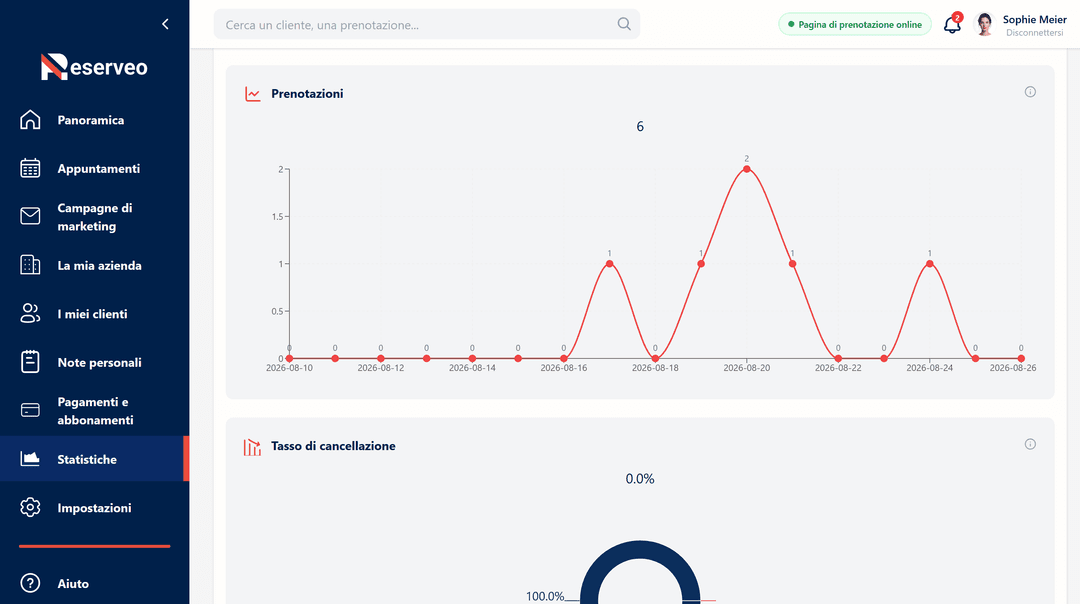Show info for Tasso di cancellazione
Image resolution: width=1080 pixels, height=604 pixels.
click(x=1030, y=444)
